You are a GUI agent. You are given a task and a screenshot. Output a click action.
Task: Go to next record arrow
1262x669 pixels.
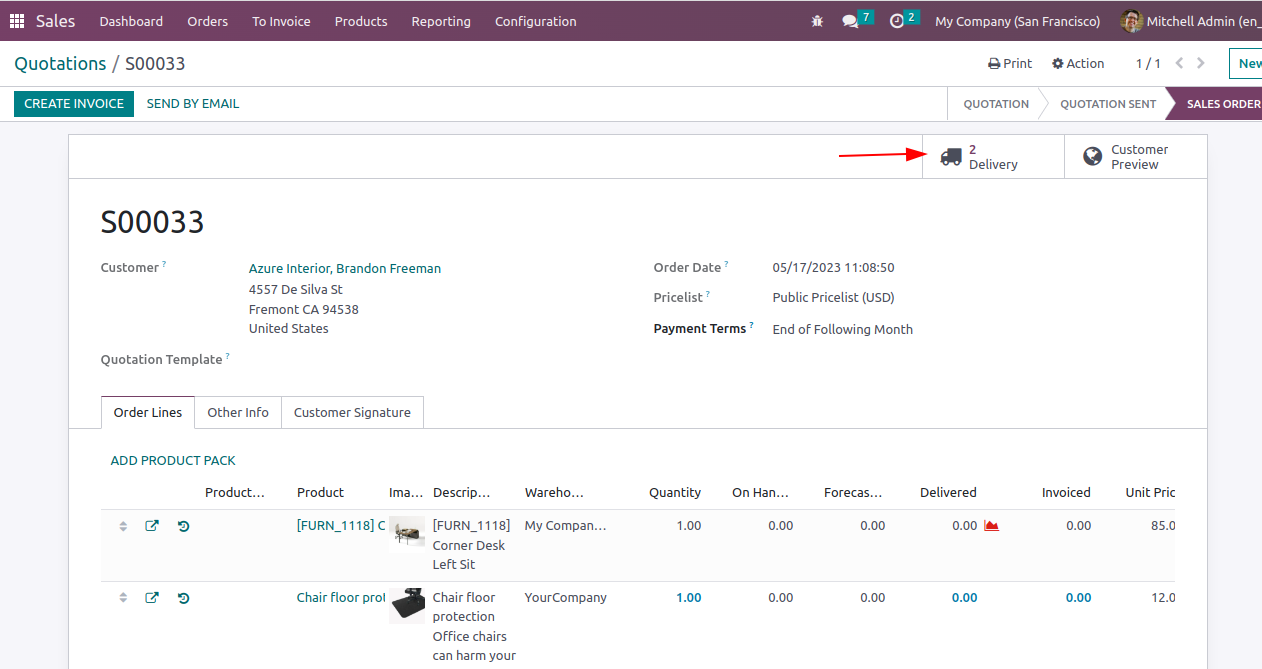(x=1201, y=63)
